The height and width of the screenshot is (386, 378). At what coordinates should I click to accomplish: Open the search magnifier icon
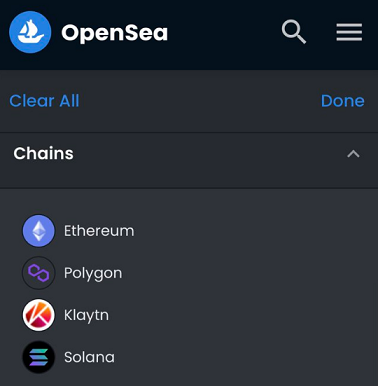294,32
